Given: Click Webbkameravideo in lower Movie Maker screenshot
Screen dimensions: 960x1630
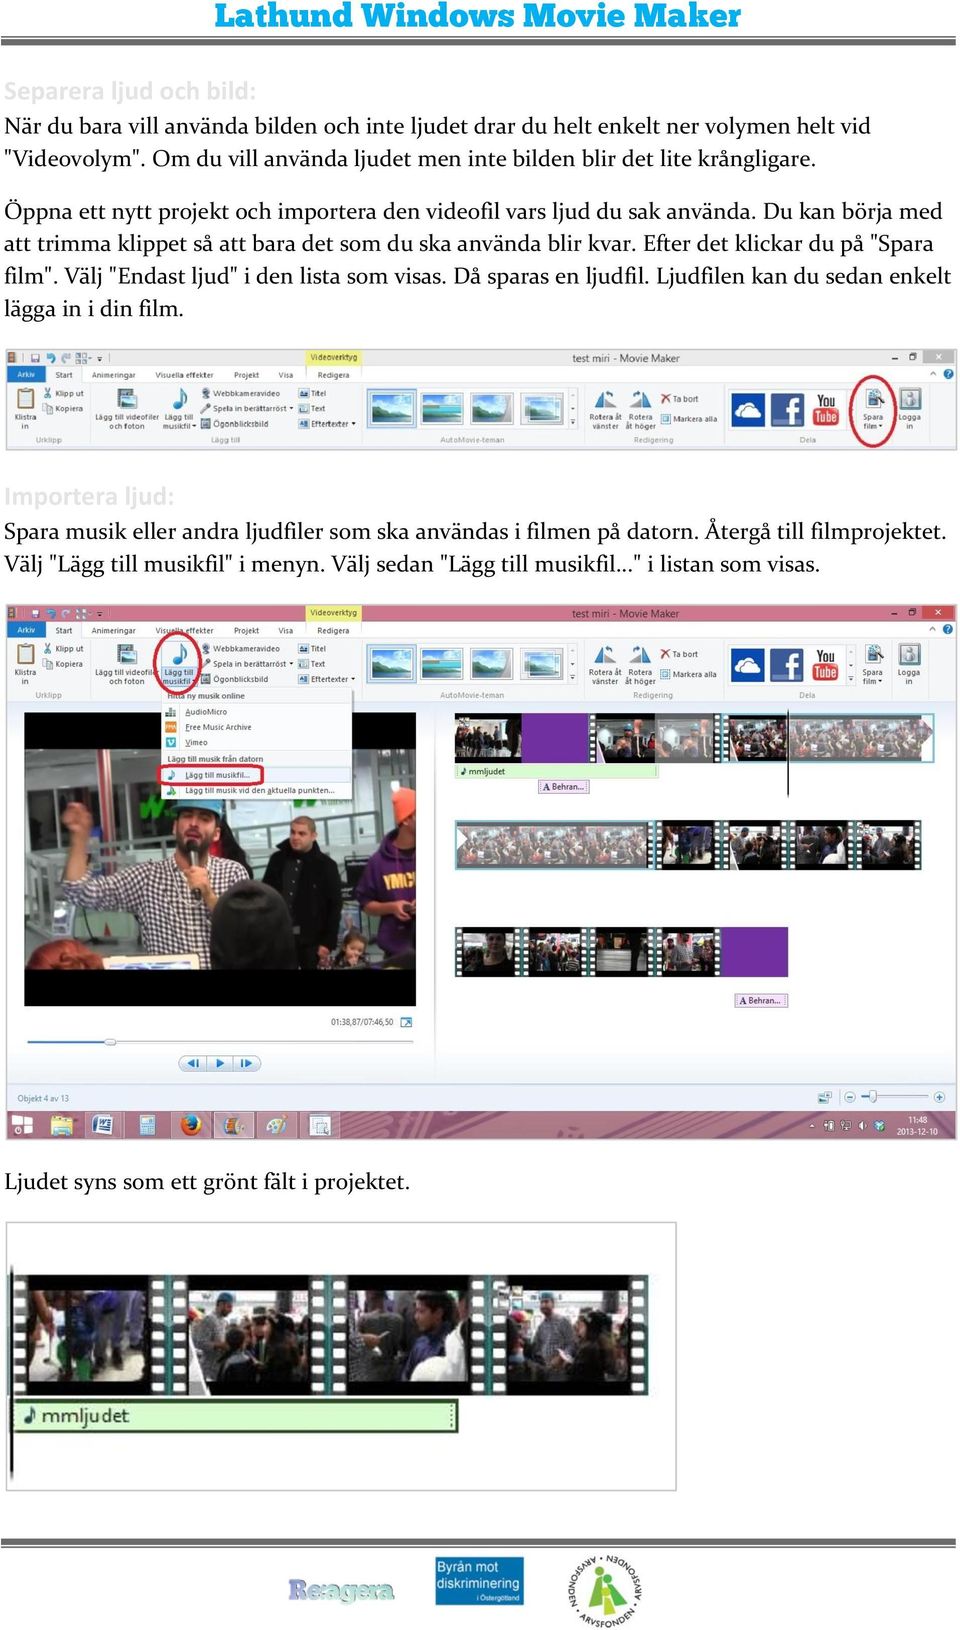Looking at the screenshot, I should coord(240,648).
